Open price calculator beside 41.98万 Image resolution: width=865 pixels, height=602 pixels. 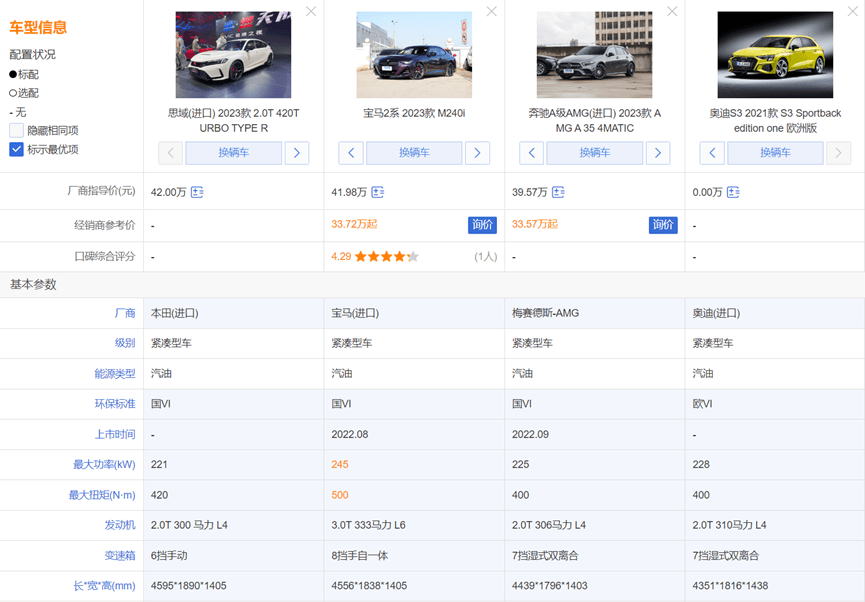378,192
